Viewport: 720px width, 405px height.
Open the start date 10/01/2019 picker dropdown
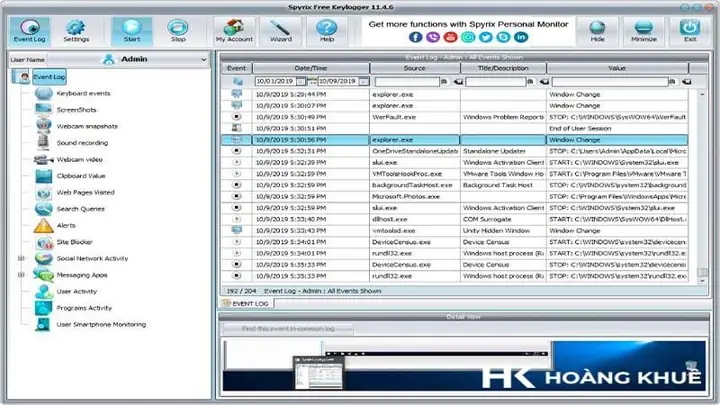[300, 81]
